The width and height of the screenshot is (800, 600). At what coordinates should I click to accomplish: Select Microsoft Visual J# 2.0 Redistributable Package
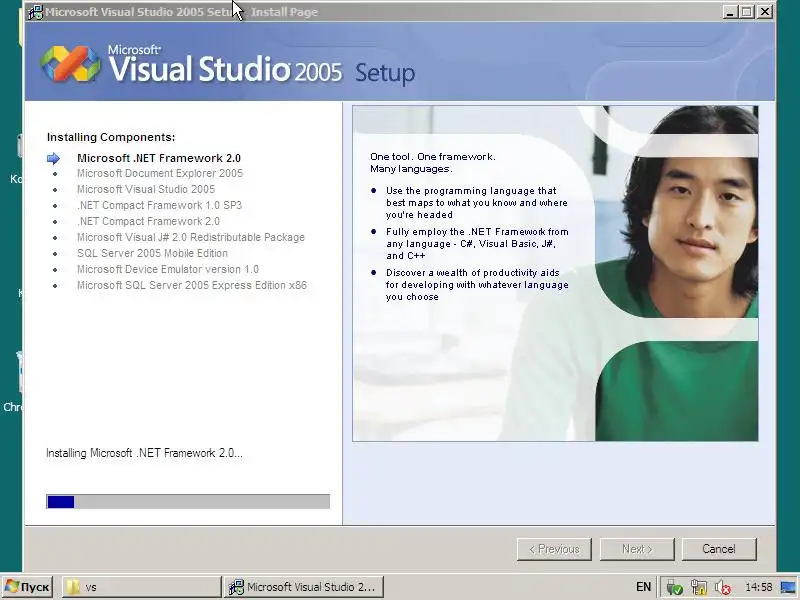[191, 237]
